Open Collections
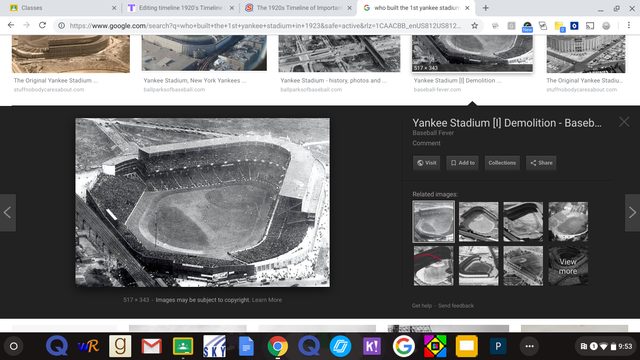Screen dimensions: 640x360 point(502,163)
